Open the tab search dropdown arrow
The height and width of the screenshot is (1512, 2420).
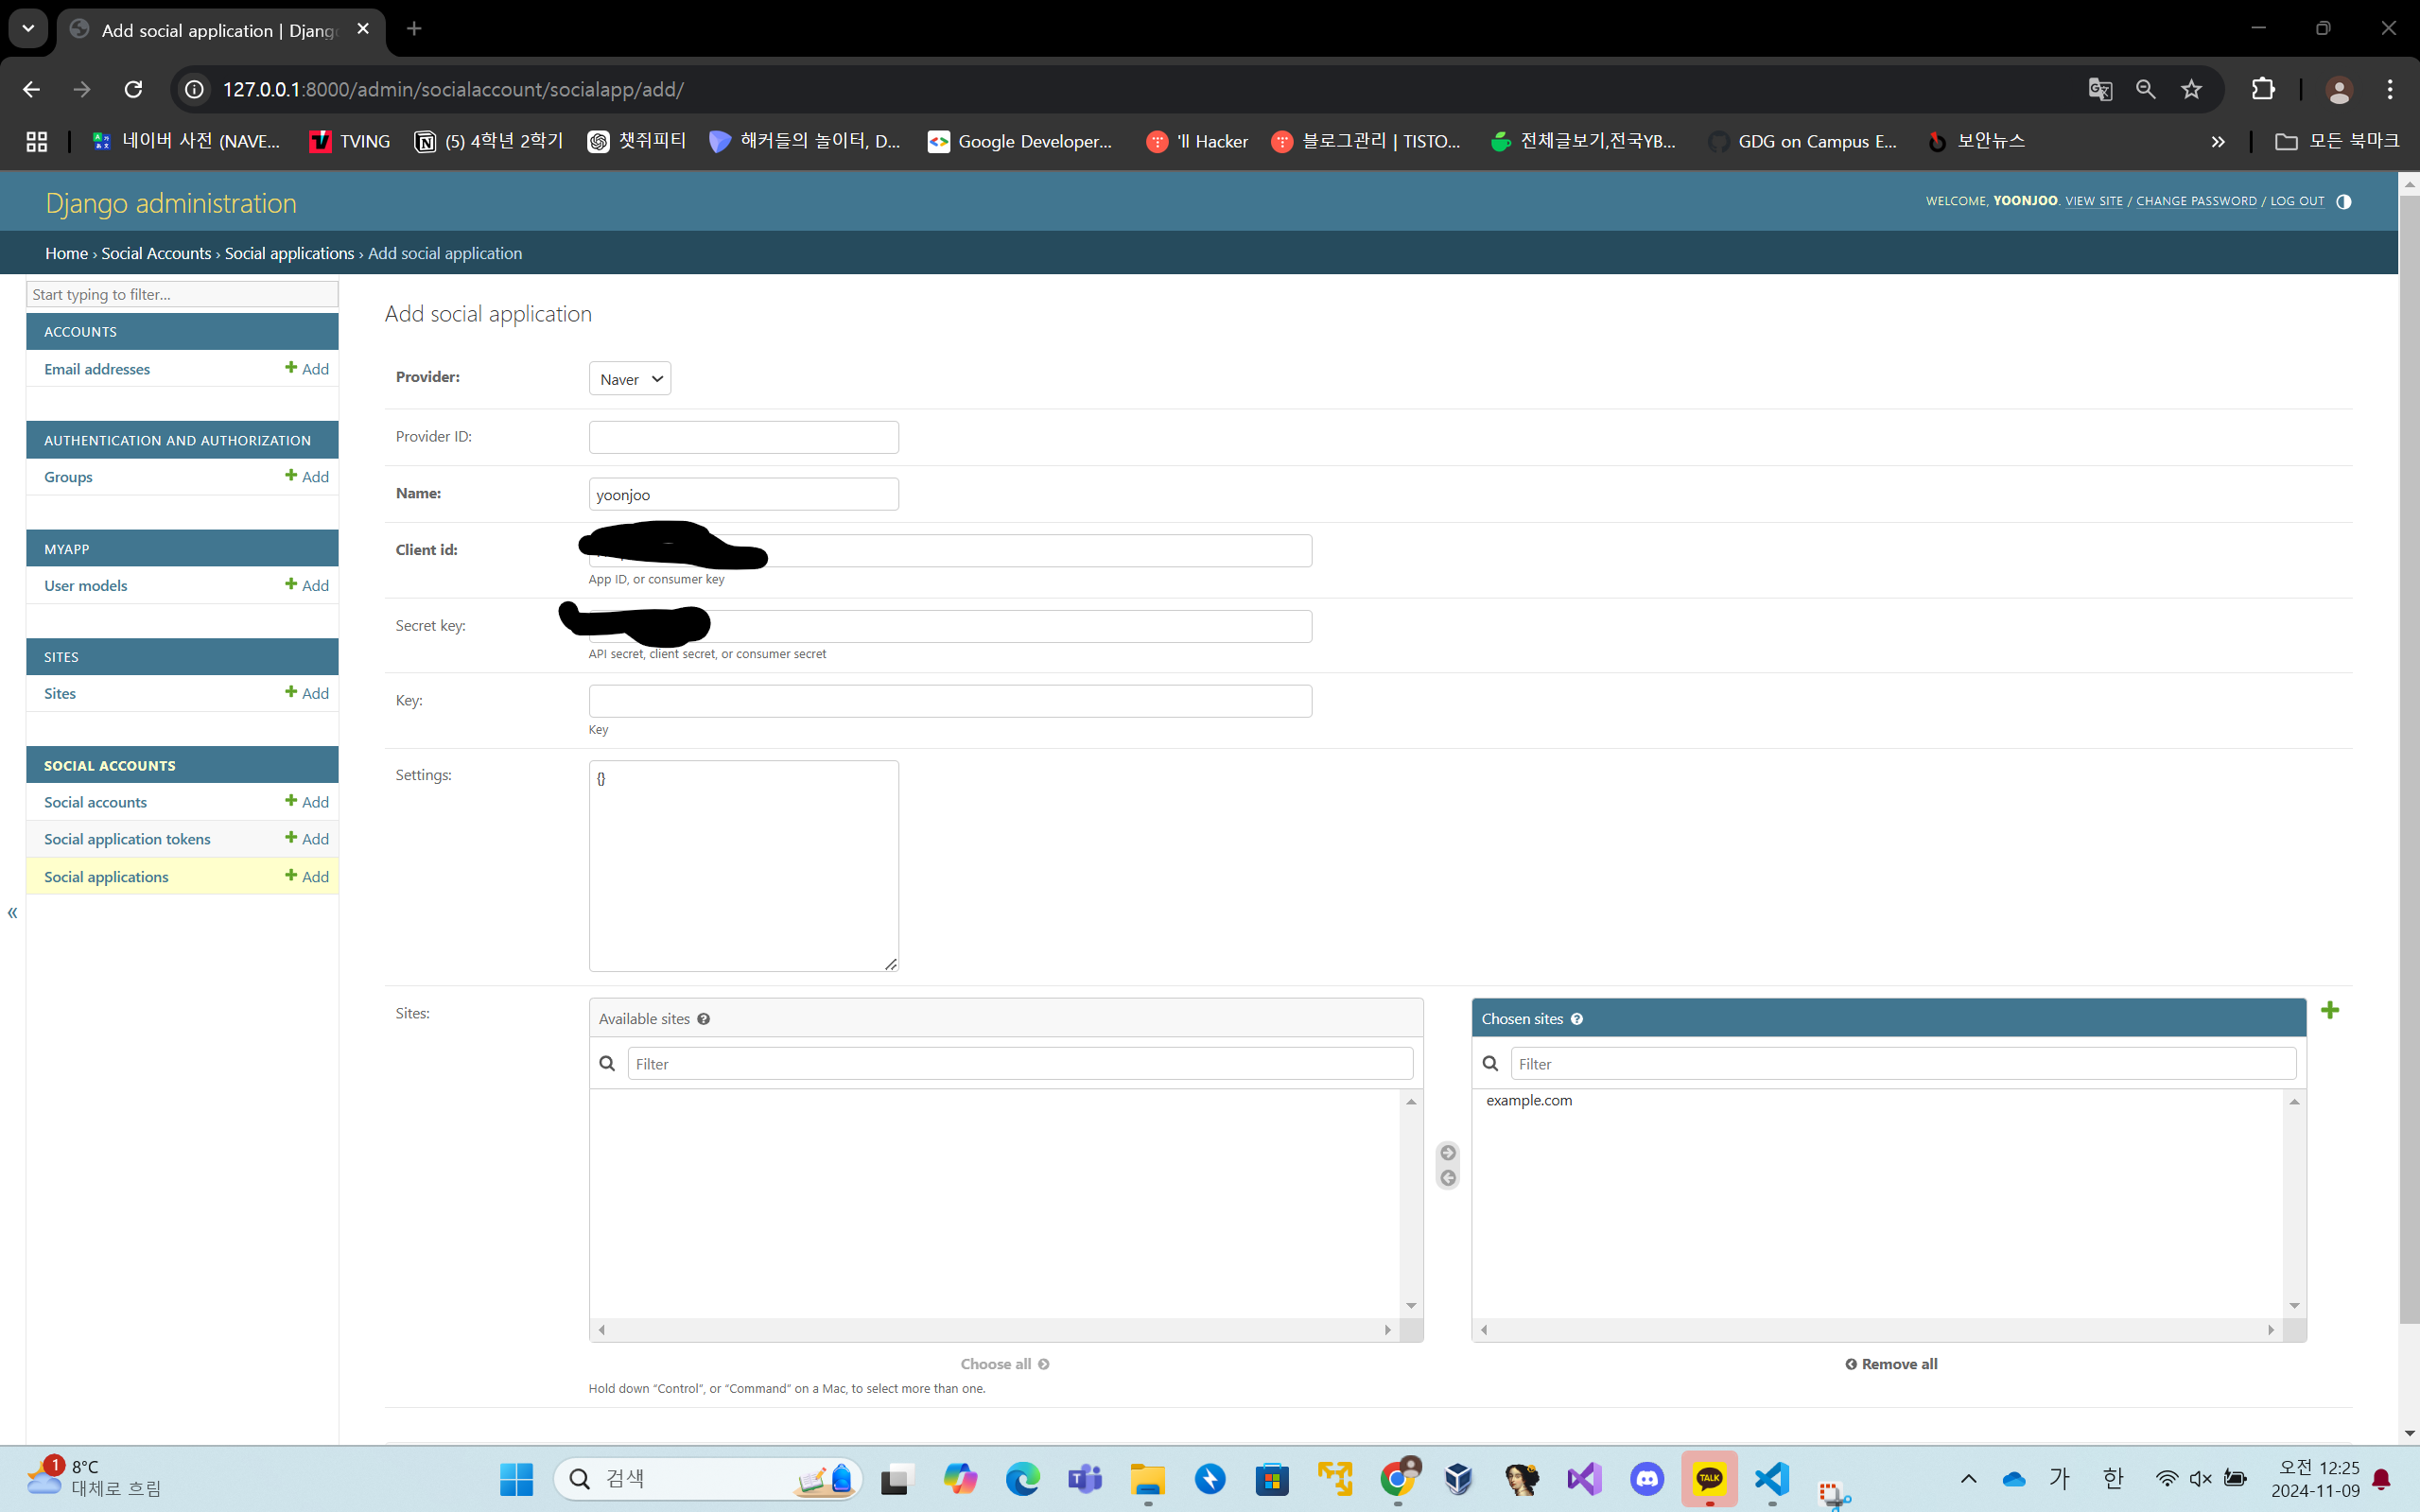28,28
